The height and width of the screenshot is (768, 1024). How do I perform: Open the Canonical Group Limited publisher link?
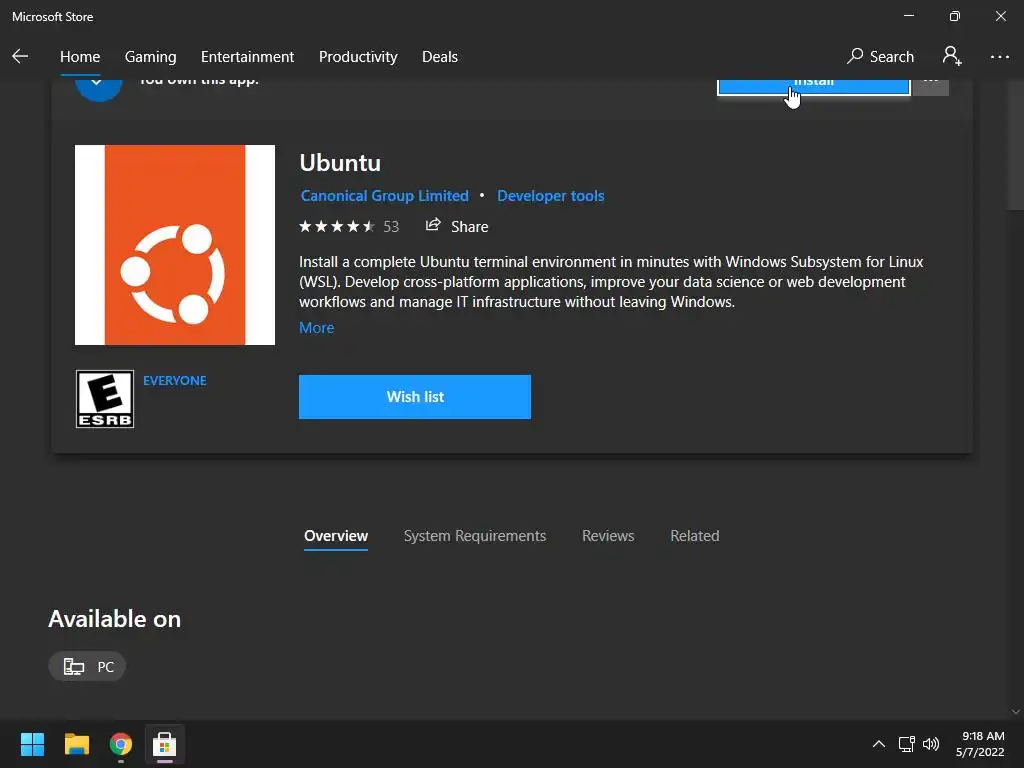click(384, 196)
